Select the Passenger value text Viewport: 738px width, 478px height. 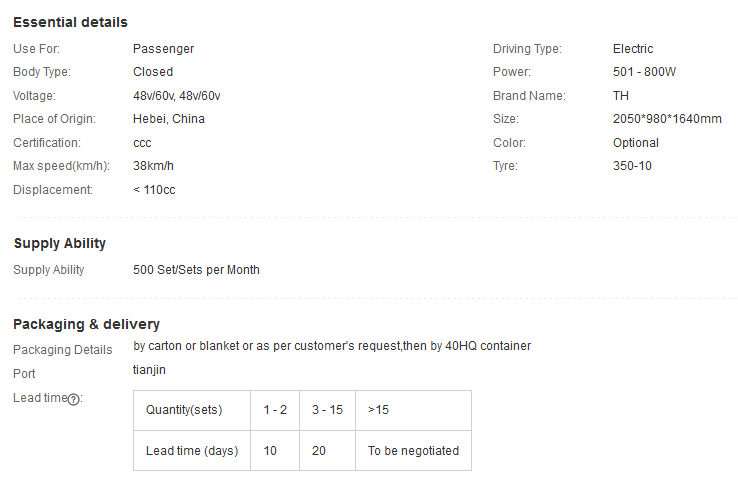click(x=163, y=48)
